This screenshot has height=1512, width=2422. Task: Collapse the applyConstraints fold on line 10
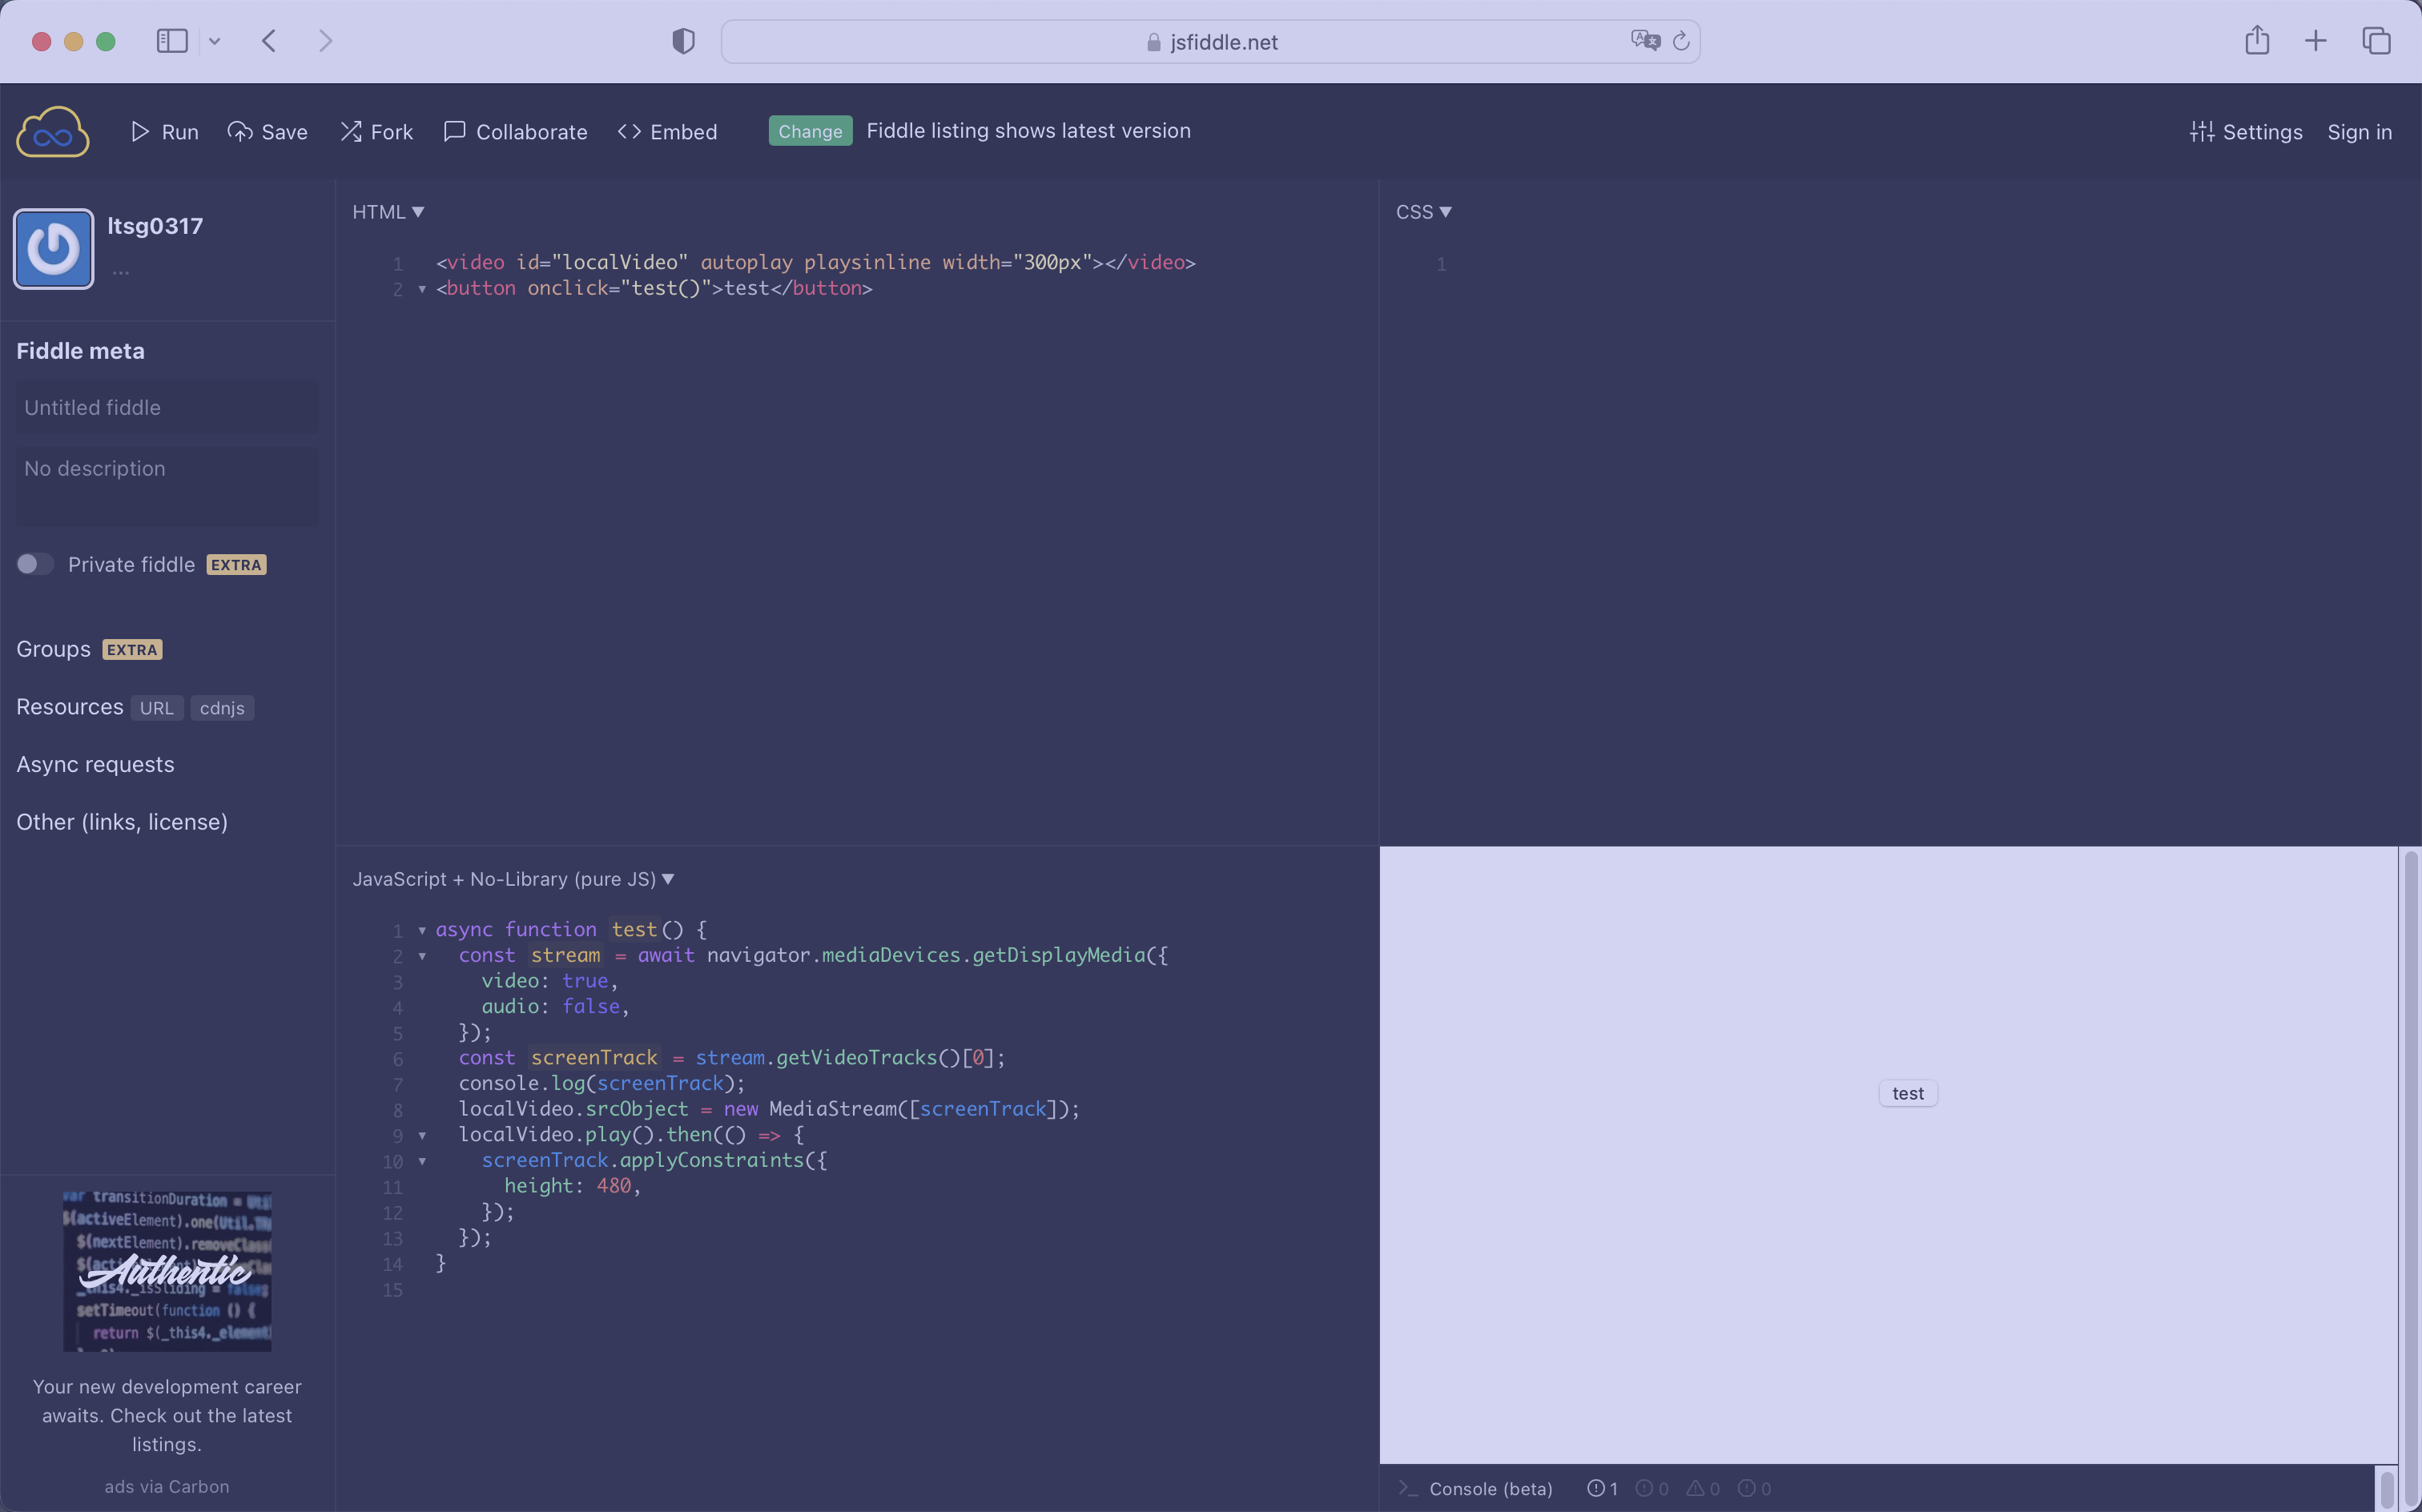422,1161
